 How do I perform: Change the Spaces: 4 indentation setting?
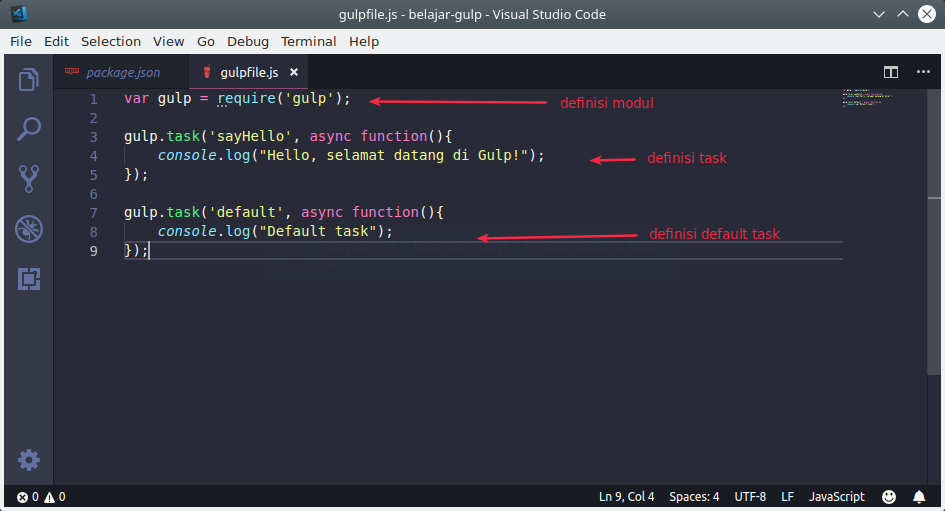tap(694, 497)
